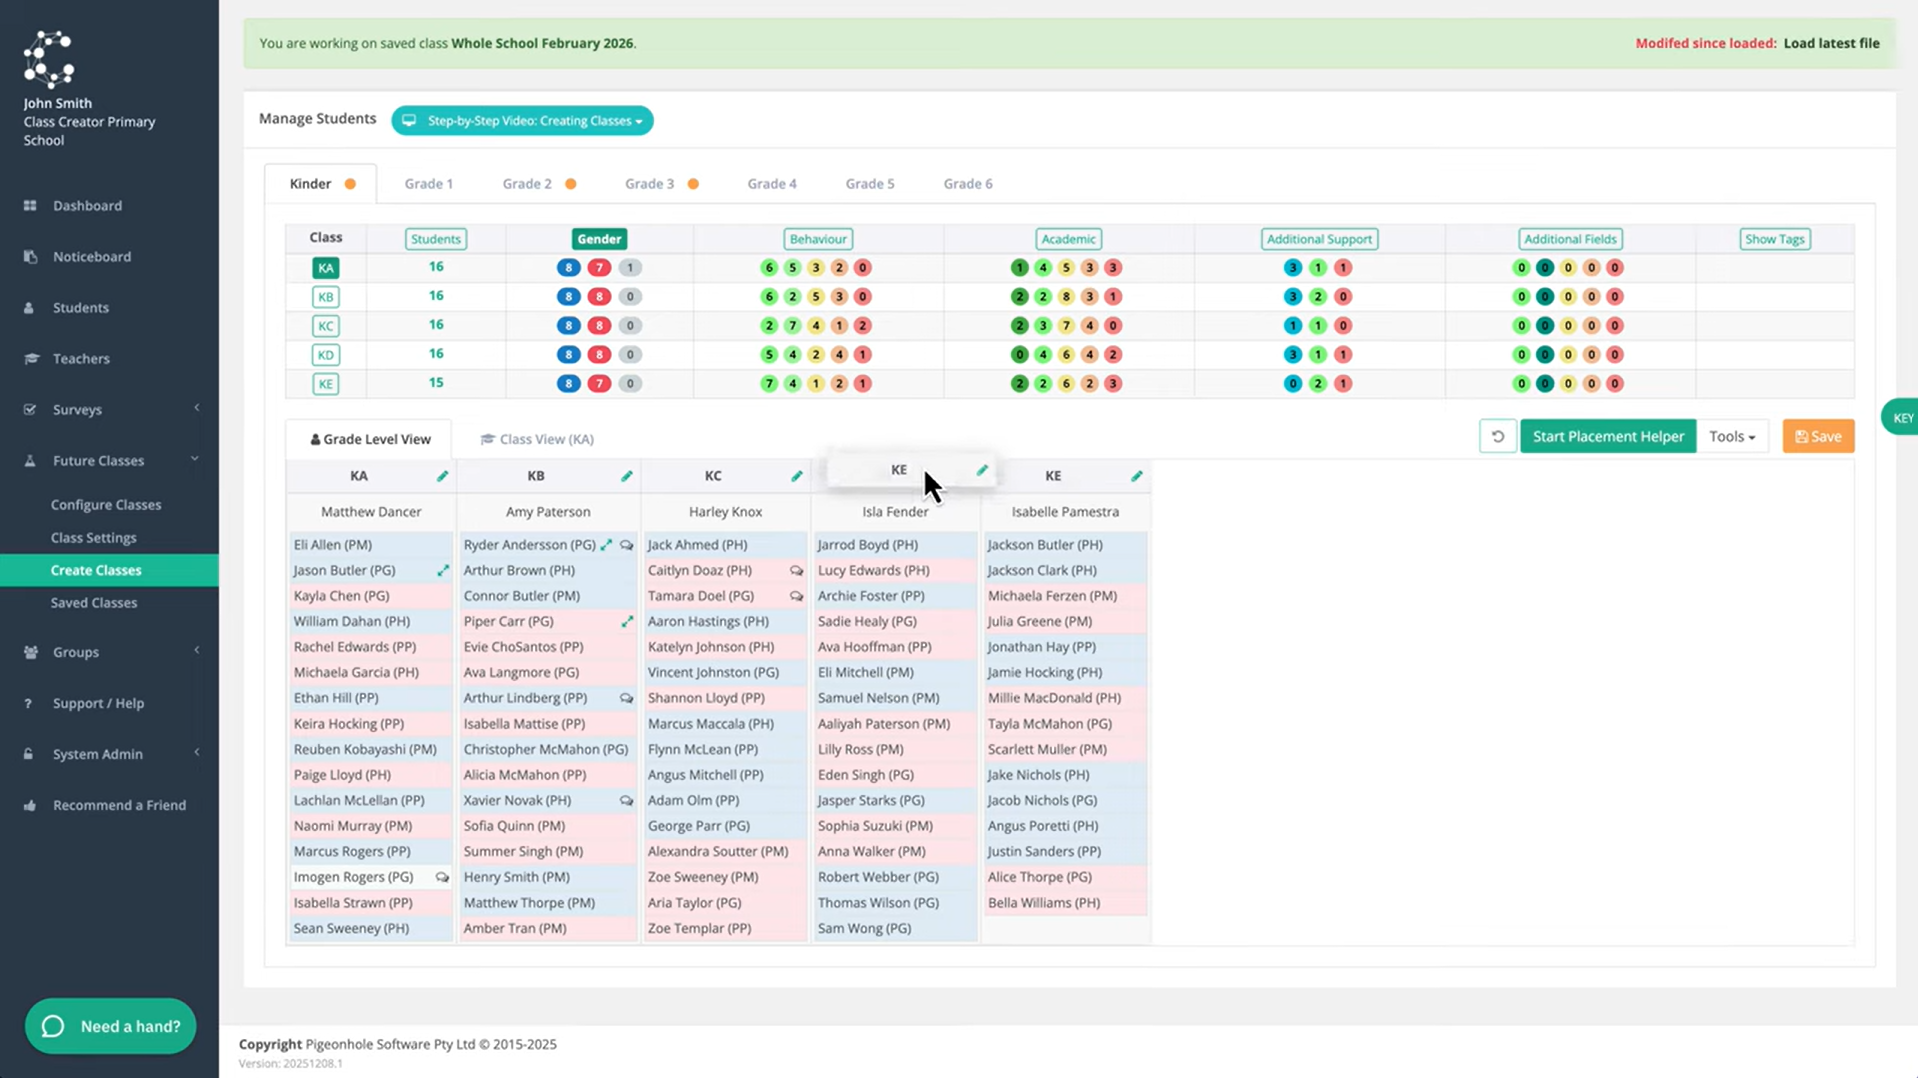Screen dimensions: 1918x1078
Task: Open the Dashboard sidebar icon
Action: 30,205
